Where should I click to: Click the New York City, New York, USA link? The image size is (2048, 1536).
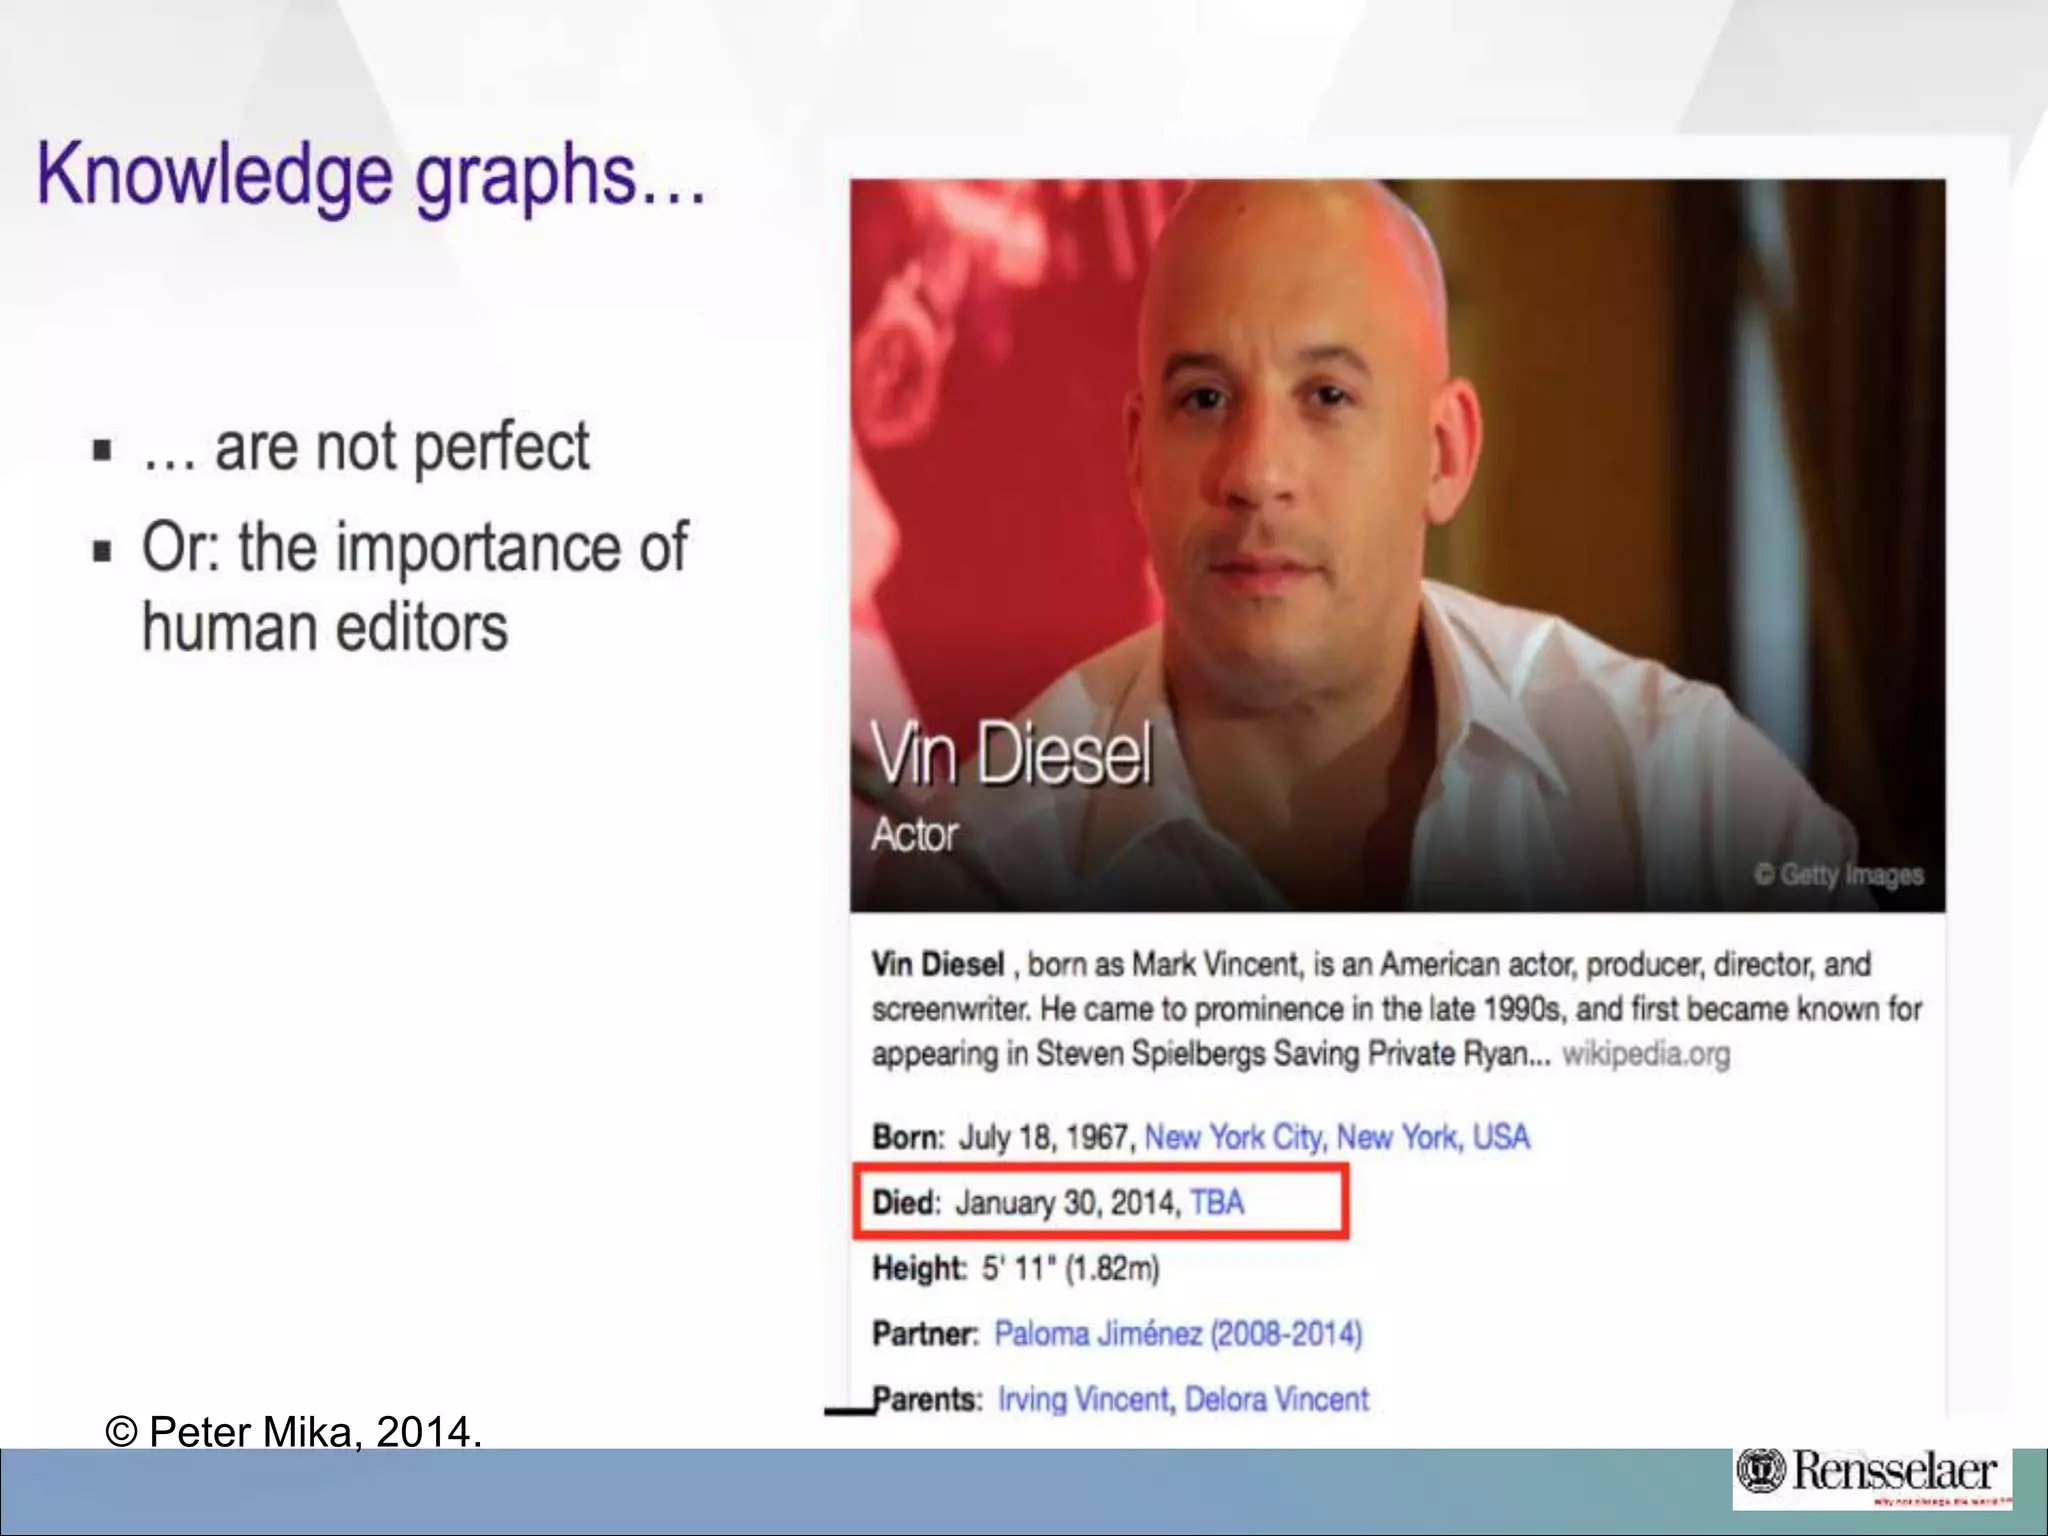[x=1336, y=1137]
